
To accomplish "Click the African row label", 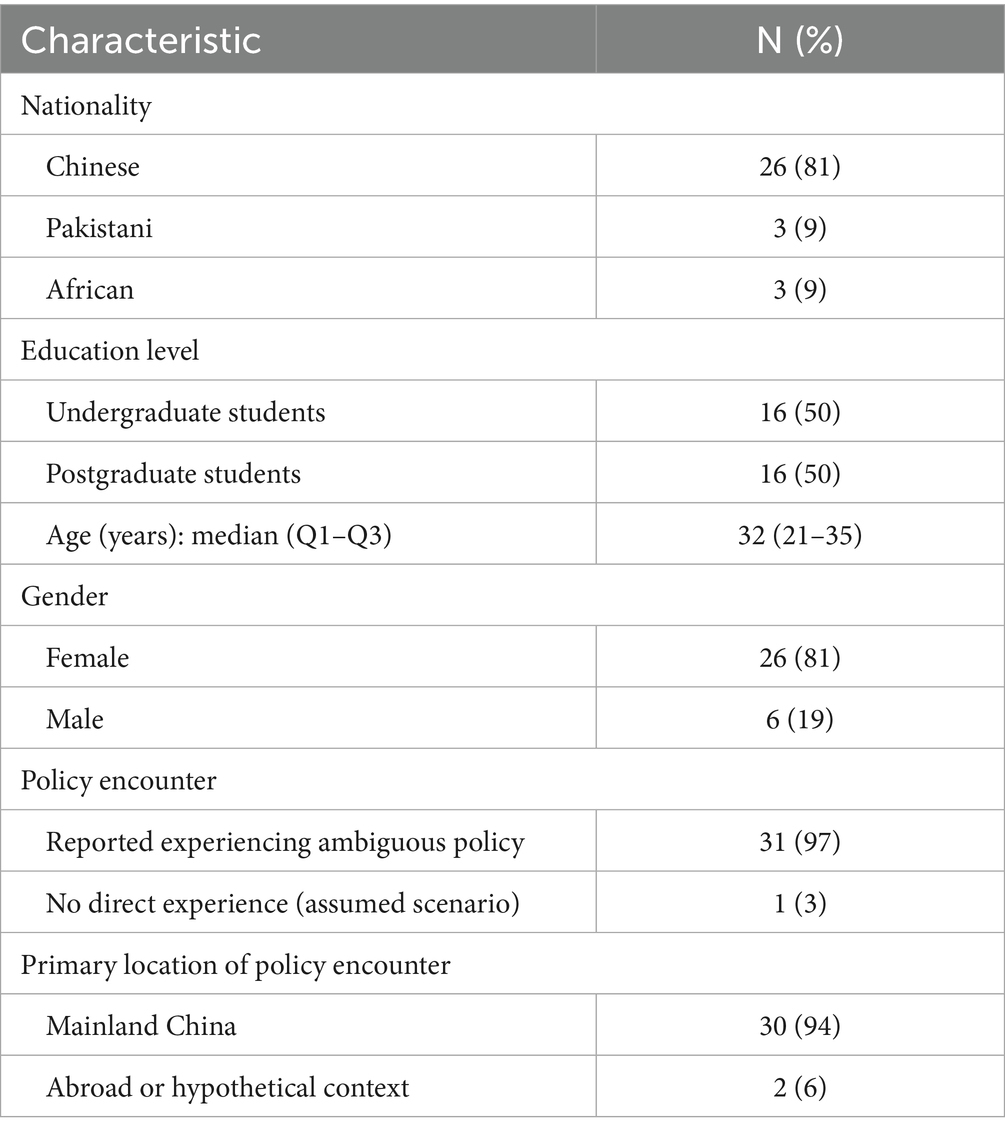I will tap(90, 289).
